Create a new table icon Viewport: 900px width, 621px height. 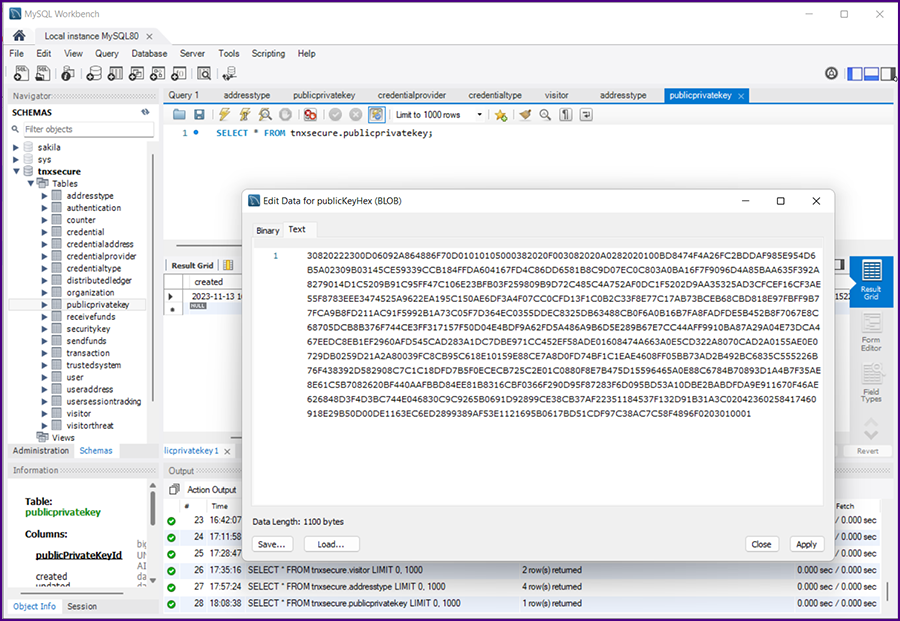click(x=115, y=73)
